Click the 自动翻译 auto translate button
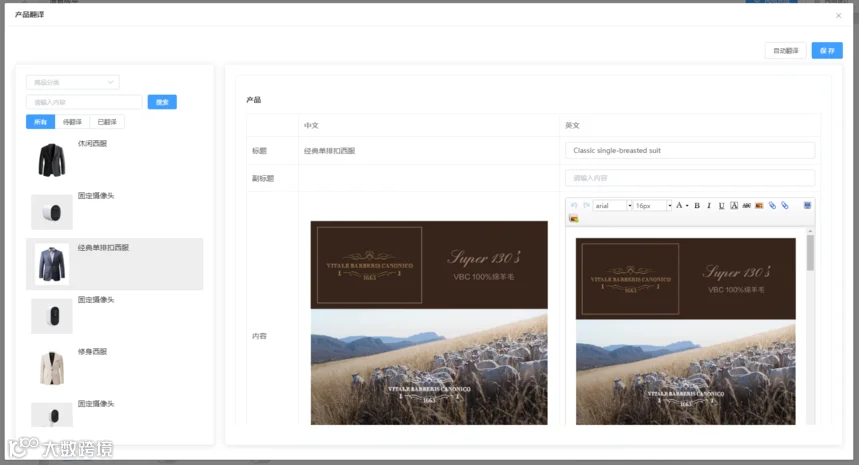Image resolution: width=859 pixels, height=465 pixels. coord(786,50)
